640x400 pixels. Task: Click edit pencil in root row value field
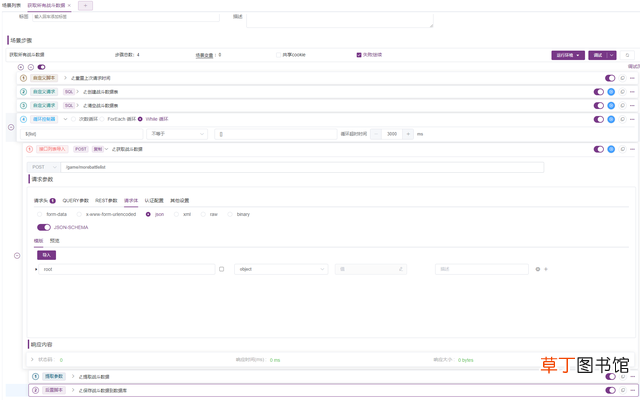point(401,269)
